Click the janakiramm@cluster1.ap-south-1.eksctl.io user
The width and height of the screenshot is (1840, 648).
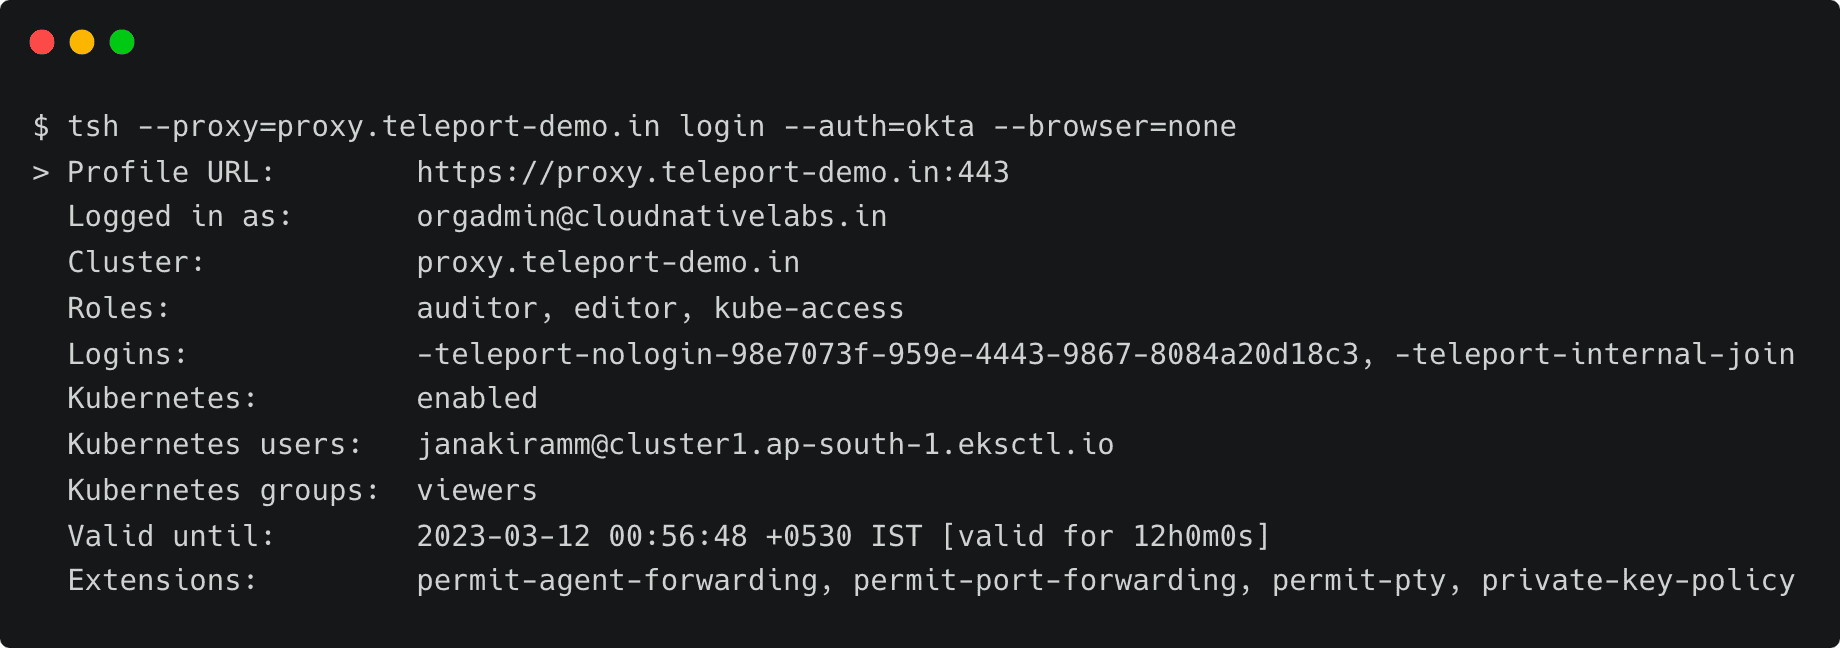pos(765,445)
